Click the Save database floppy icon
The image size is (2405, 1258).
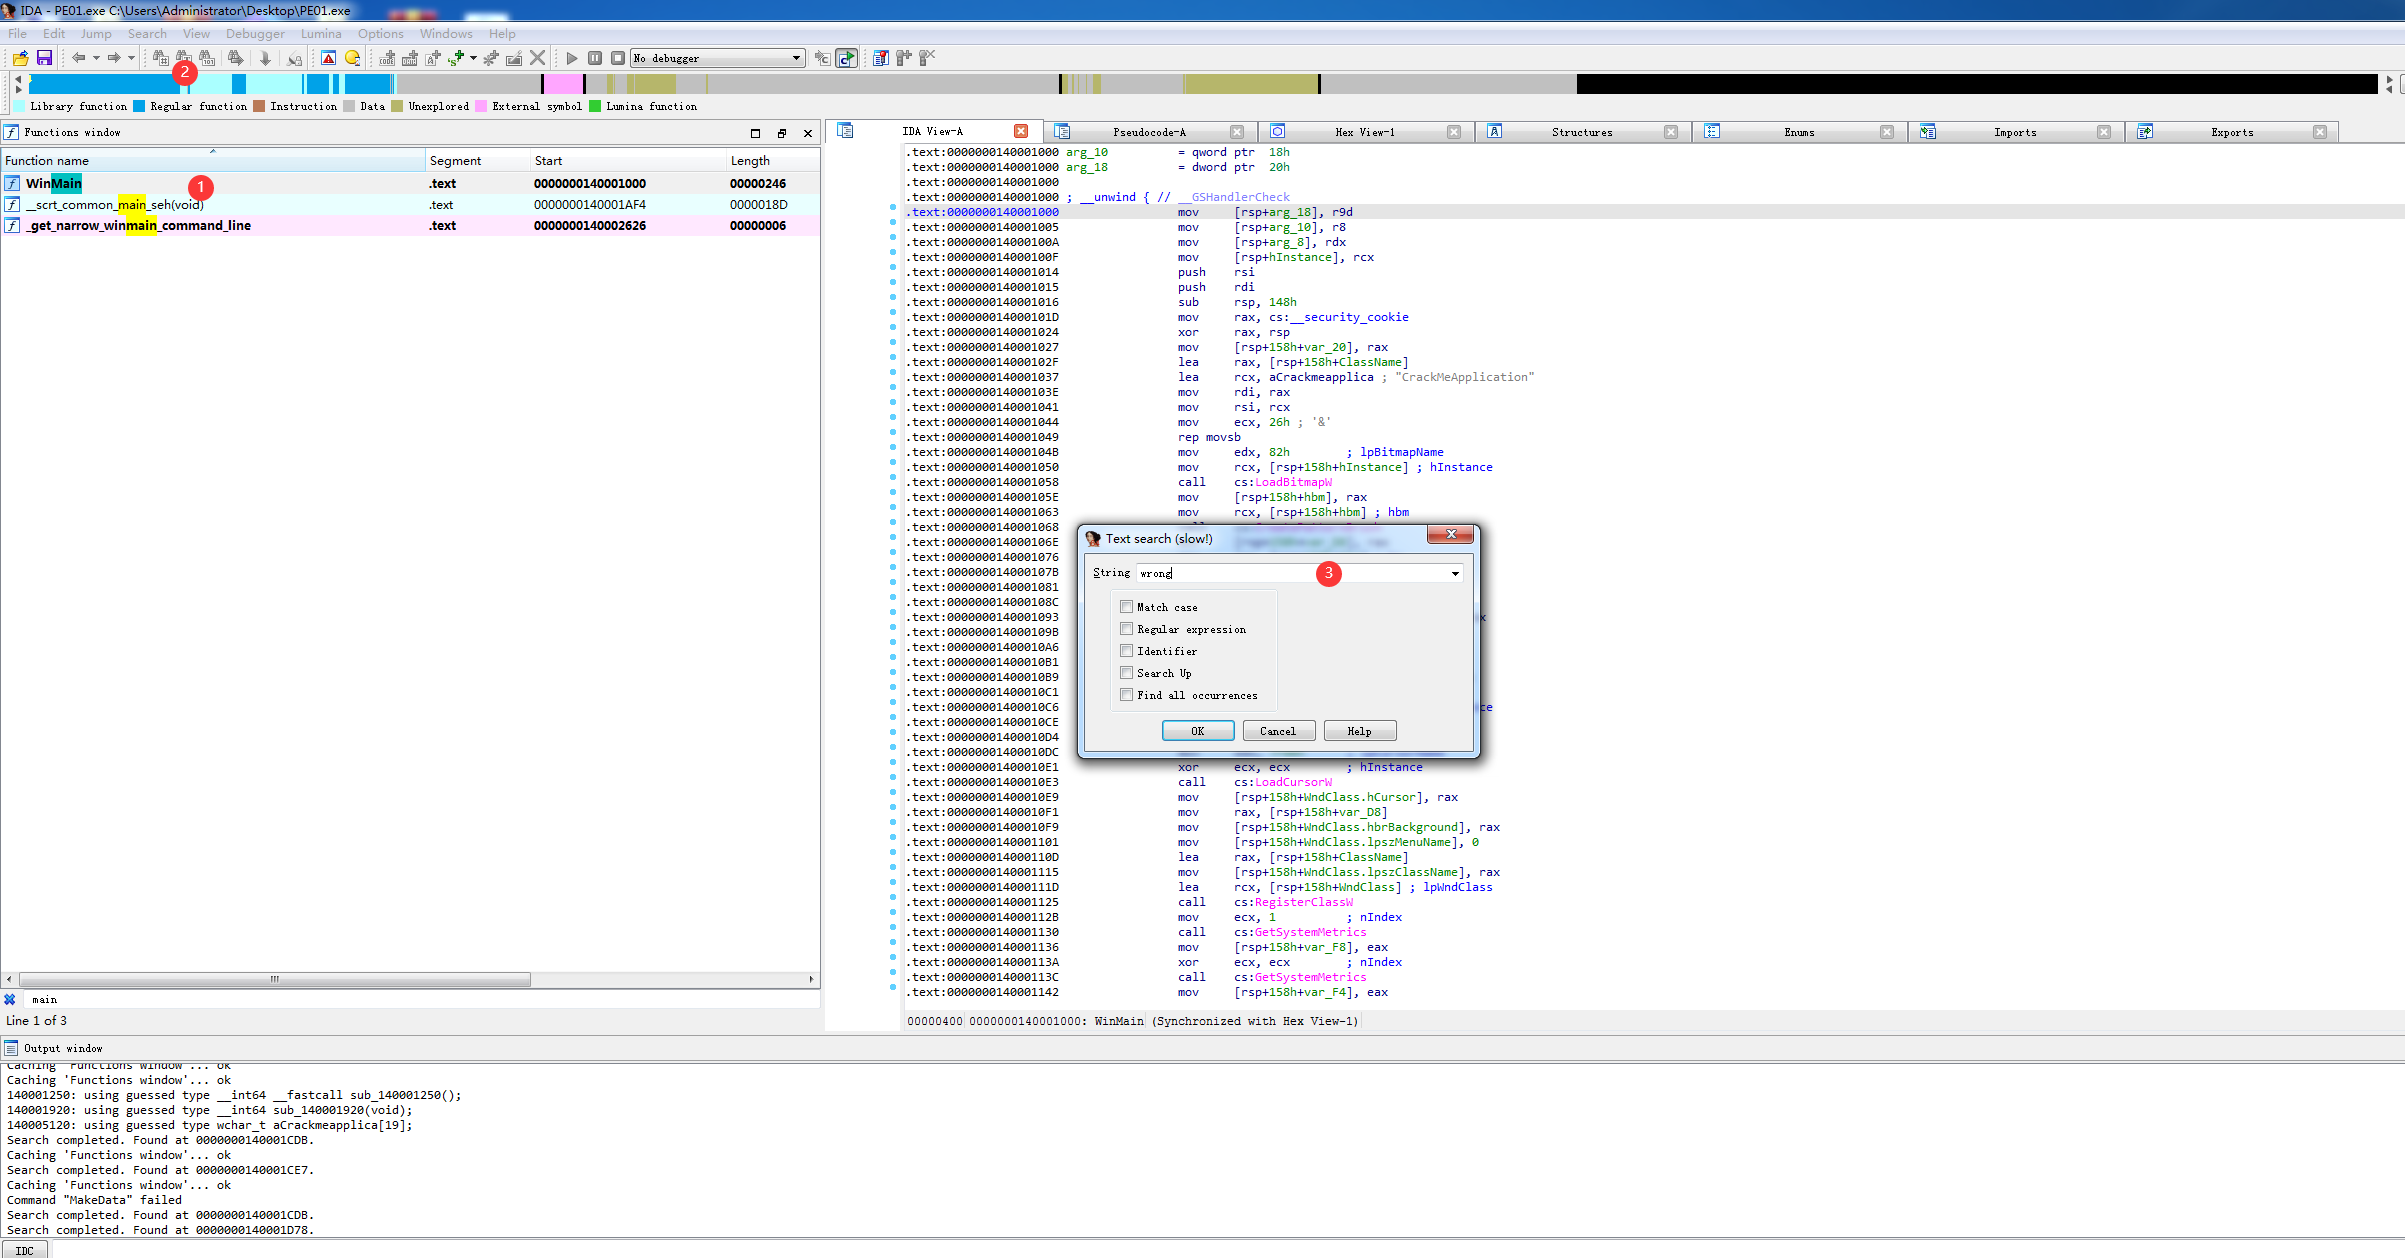[44, 58]
